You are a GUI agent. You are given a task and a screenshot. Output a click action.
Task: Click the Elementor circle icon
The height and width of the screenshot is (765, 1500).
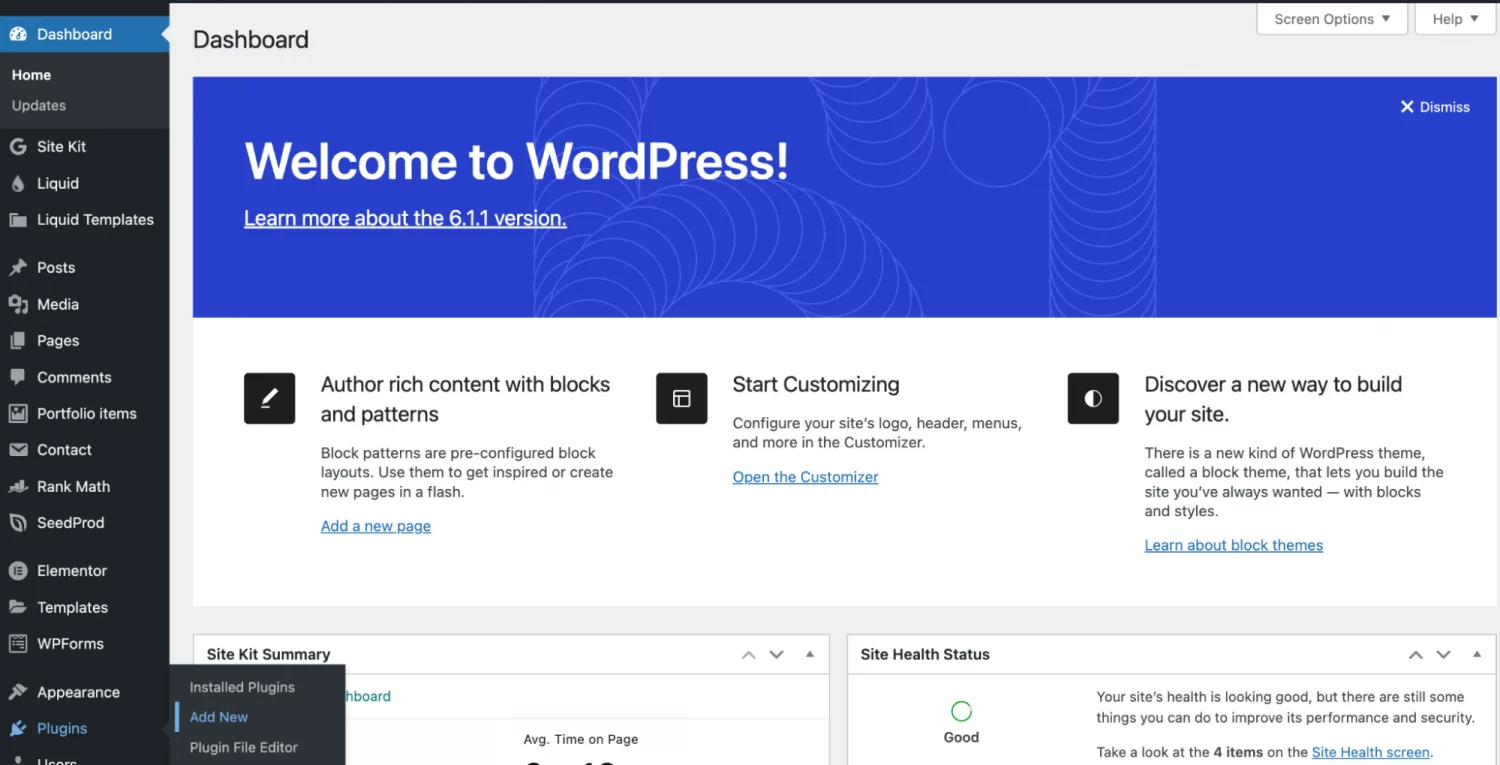pos(17,571)
